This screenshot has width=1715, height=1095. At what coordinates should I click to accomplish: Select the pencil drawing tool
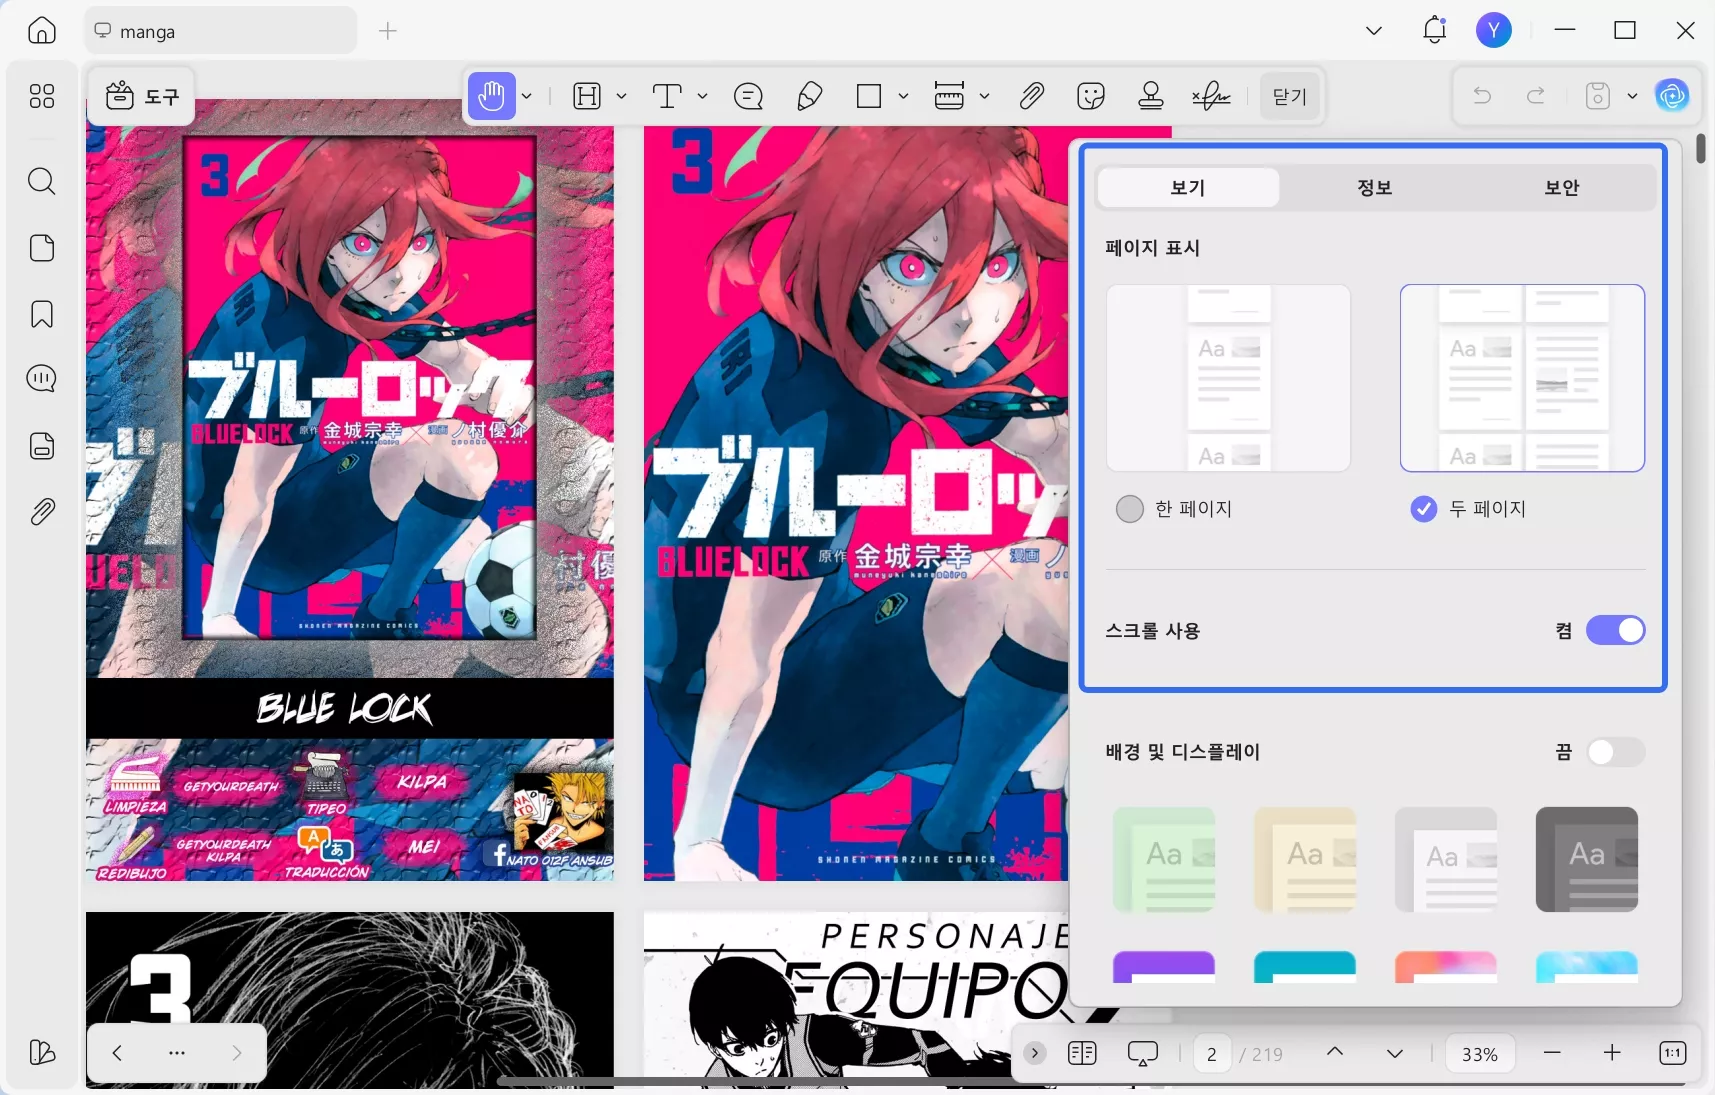(x=809, y=96)
